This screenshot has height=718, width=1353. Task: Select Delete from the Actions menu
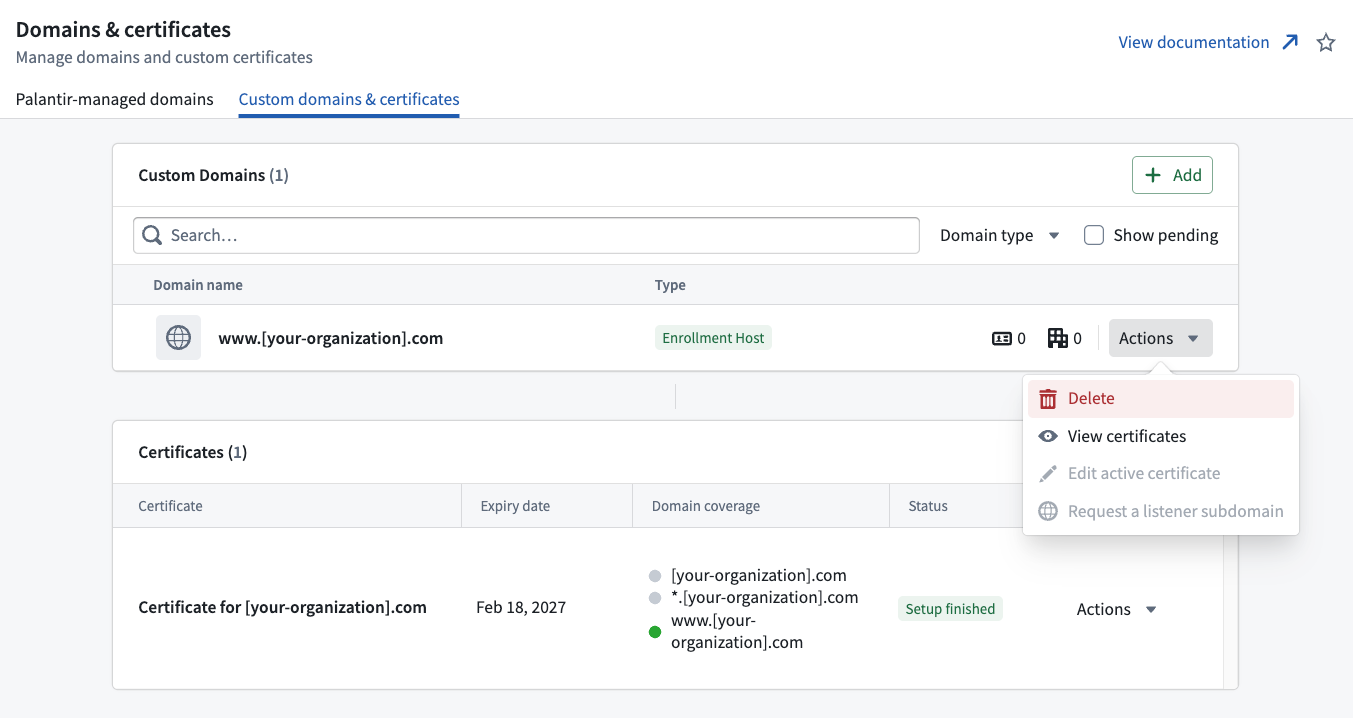tap(1161, 398)
